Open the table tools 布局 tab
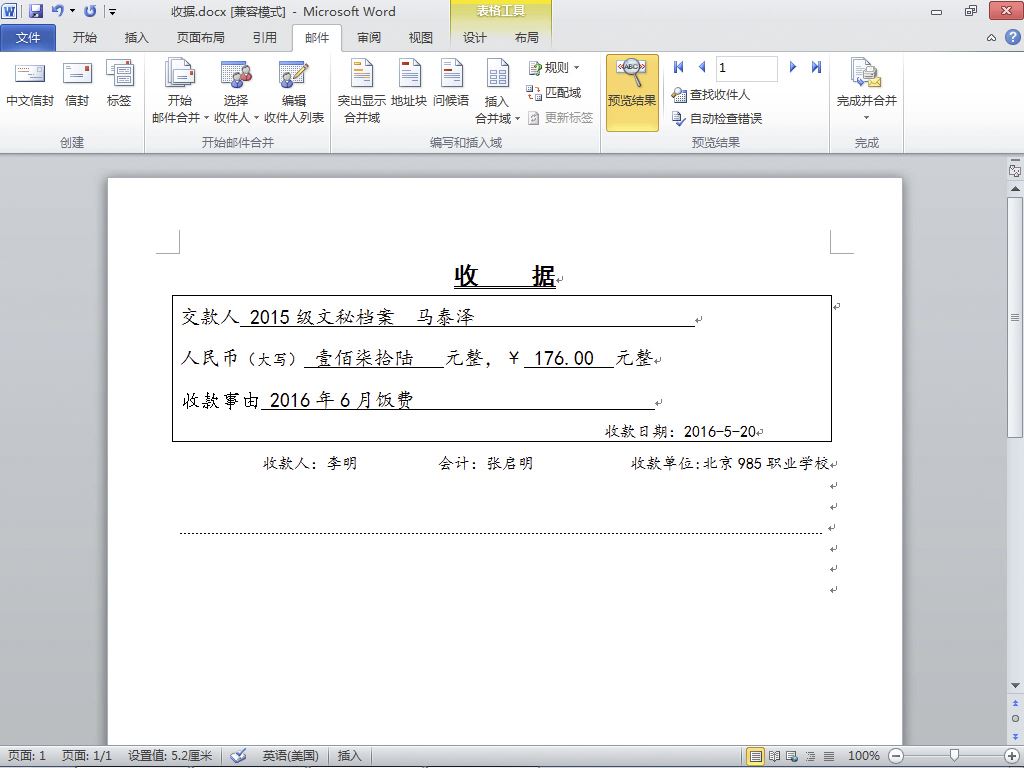This screenshot has width=1024, height=768. tap(526, 38)
